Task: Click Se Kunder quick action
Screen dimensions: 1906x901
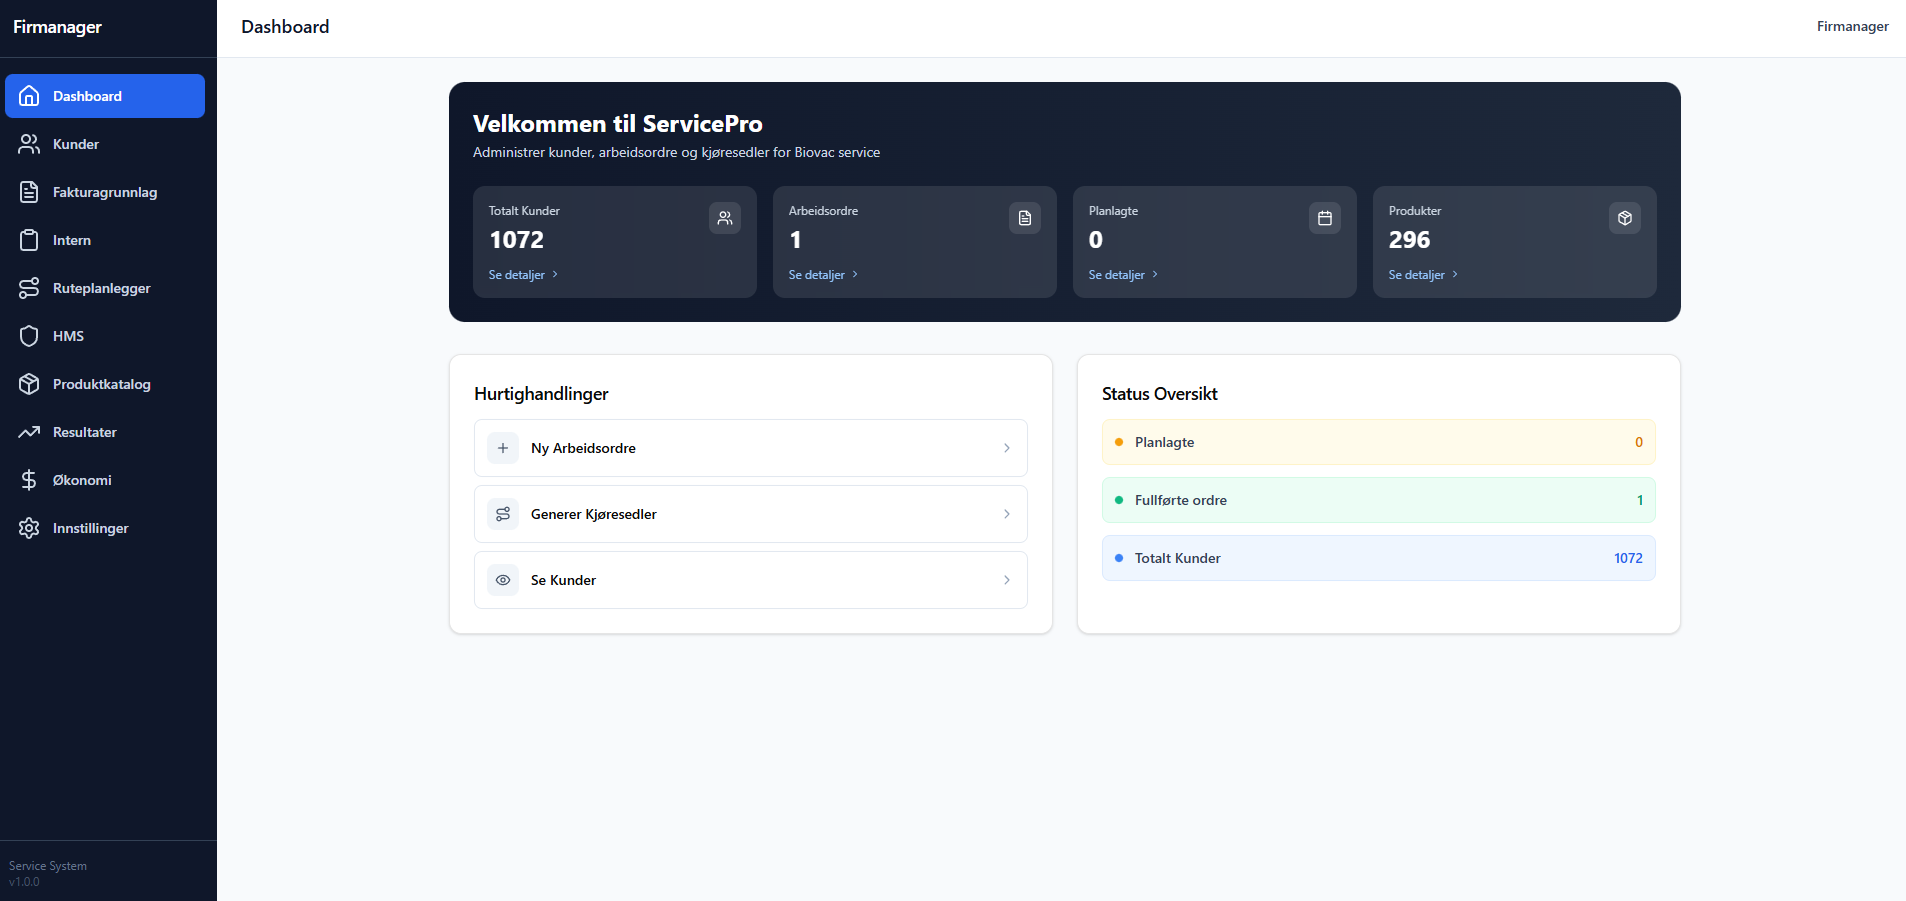Action: pyautogui.click(x=751, y=580)
